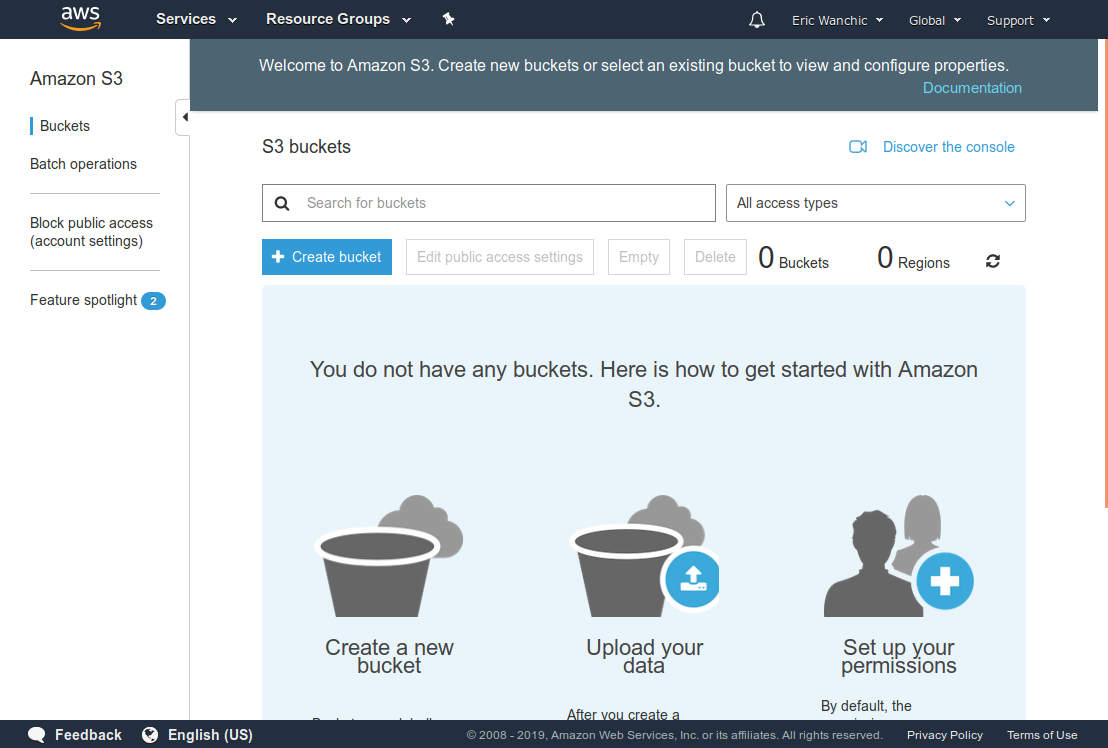Click the 0 Regions count
1108x748 pixels.
pyautogui.click(x=913, y=259)
